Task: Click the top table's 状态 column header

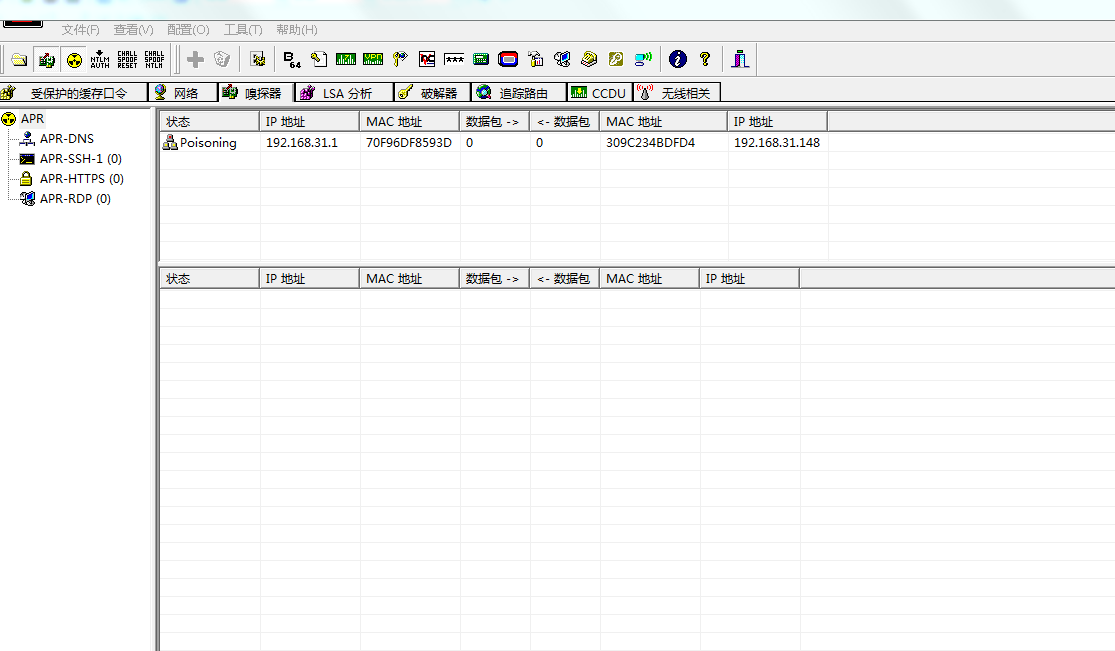Action: [x=209, y=122]
